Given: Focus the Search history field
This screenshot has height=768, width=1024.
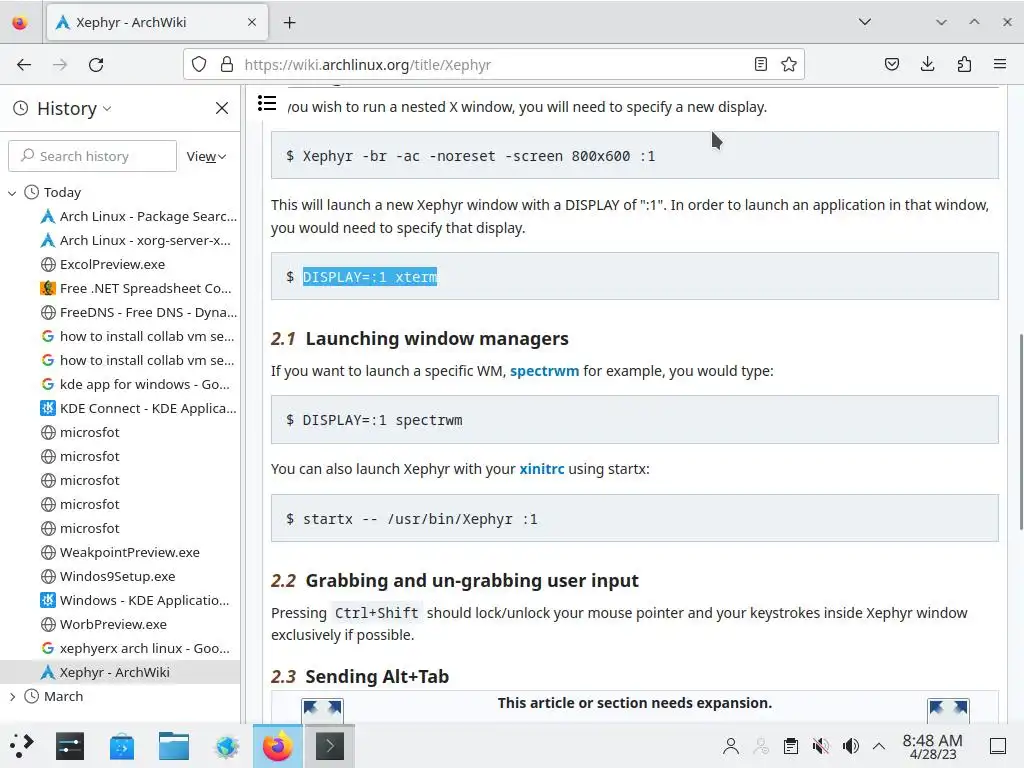Looking at the screenshot, I should pyautogui.click(x=93, y=156).
